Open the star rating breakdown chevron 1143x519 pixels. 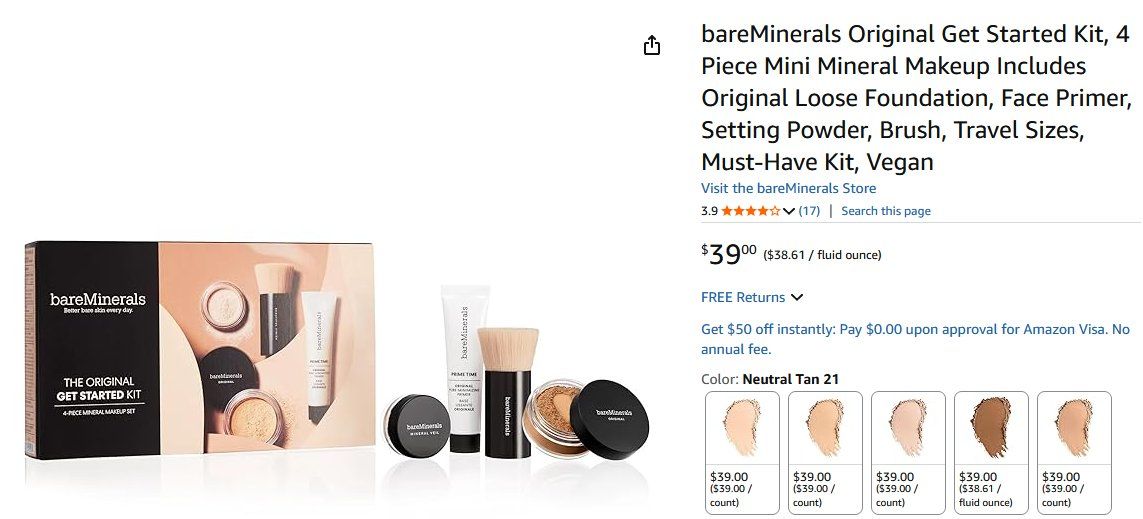789,211
